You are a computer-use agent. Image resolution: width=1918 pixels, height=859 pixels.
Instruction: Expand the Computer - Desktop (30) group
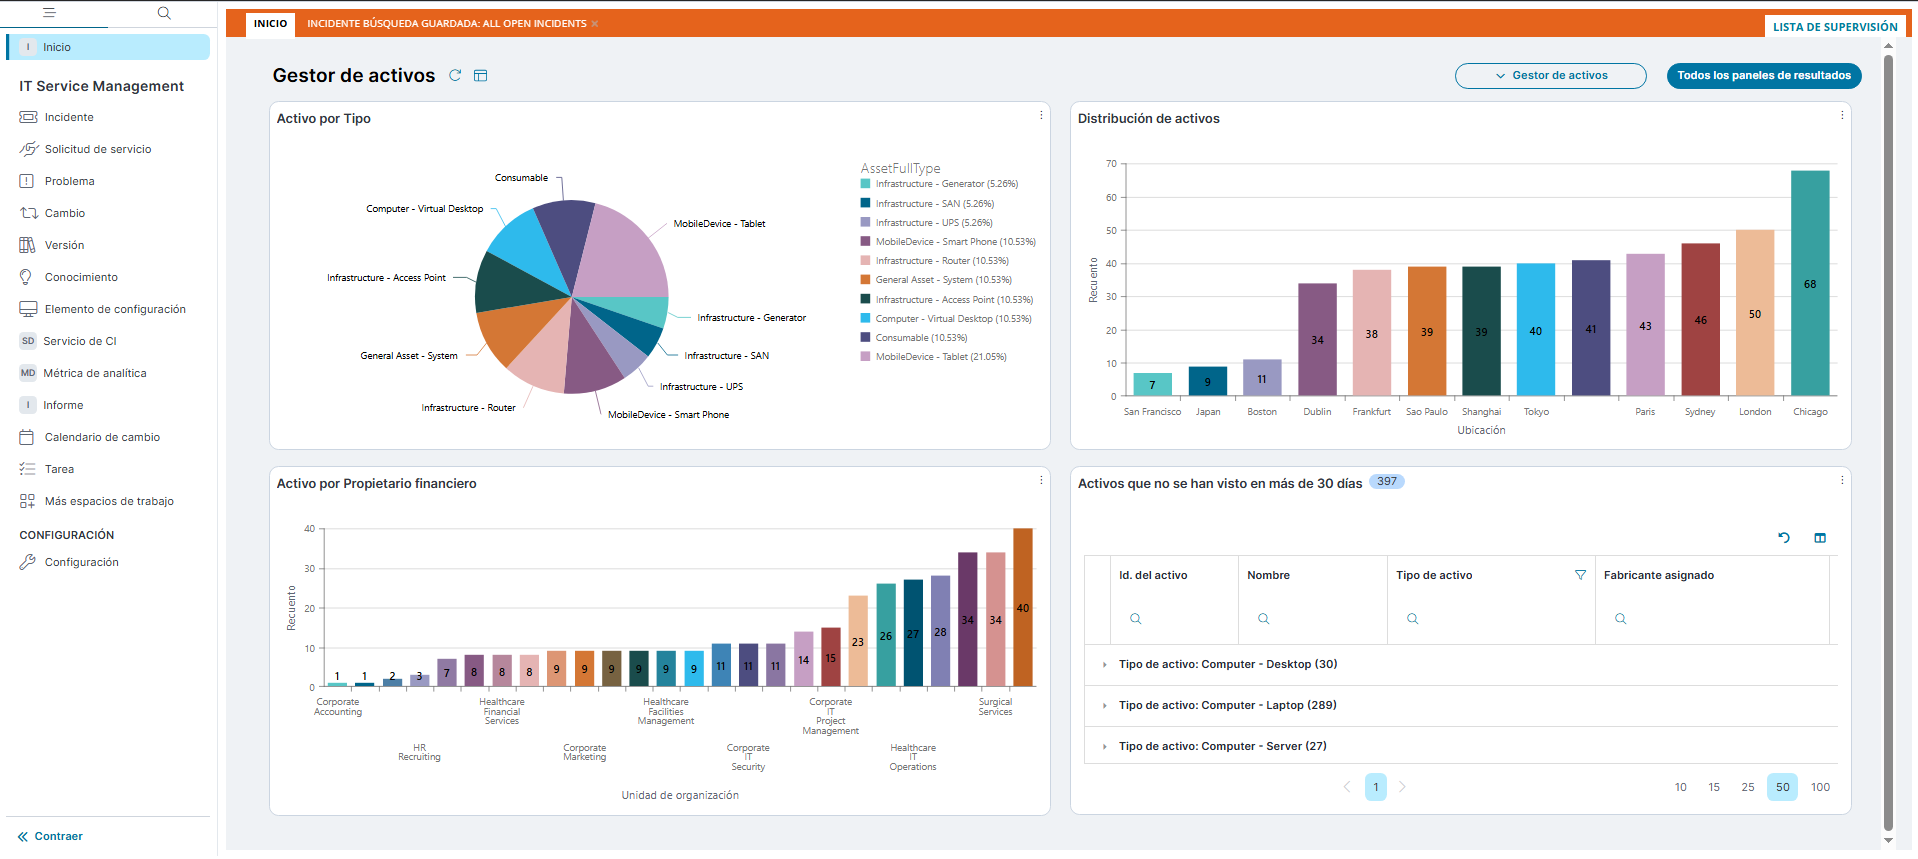coord(1104,665)
